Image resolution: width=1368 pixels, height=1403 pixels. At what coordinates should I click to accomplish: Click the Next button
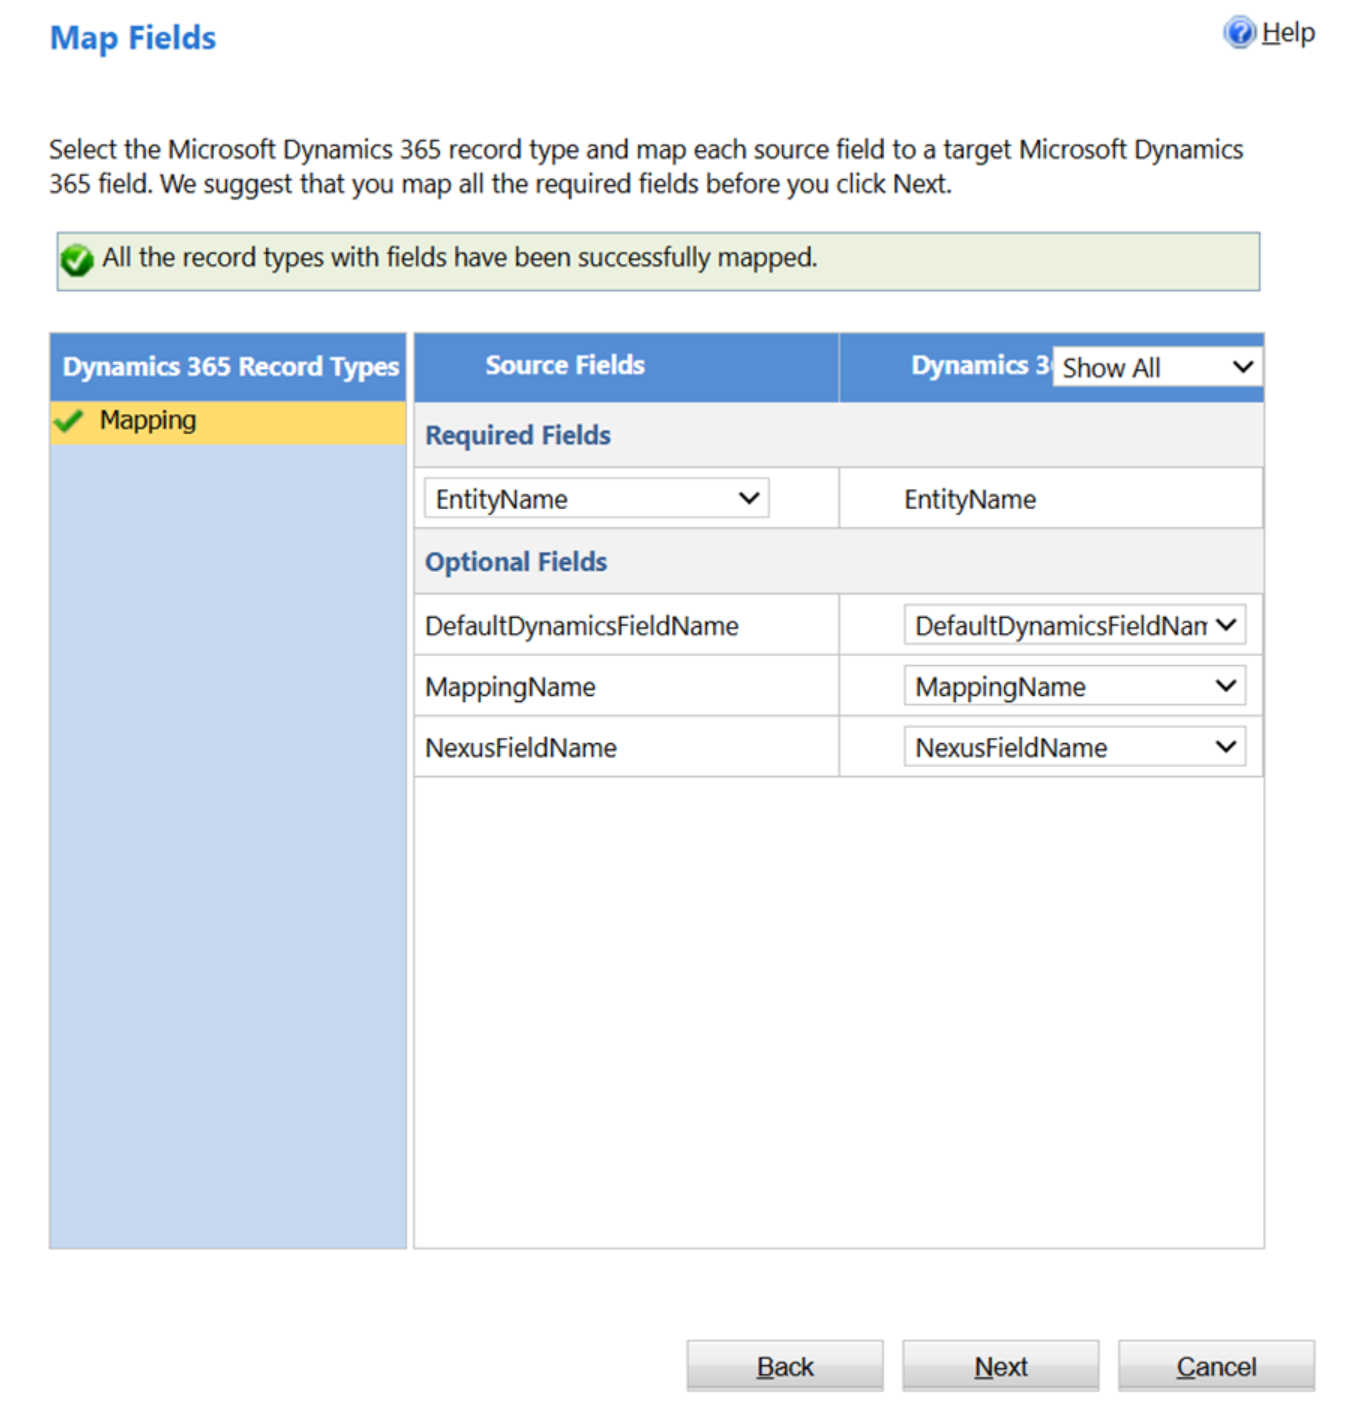[1001, 1366]
